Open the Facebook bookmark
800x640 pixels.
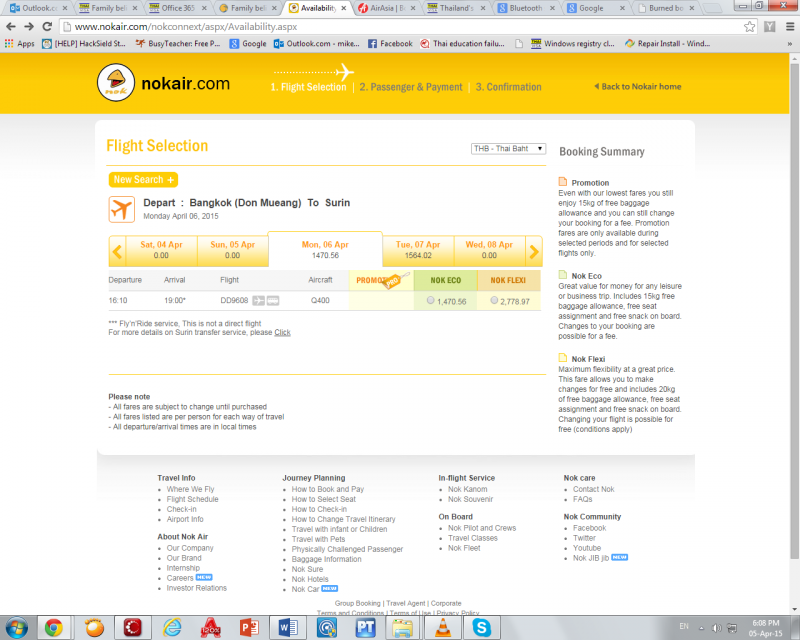click(390, 44)
